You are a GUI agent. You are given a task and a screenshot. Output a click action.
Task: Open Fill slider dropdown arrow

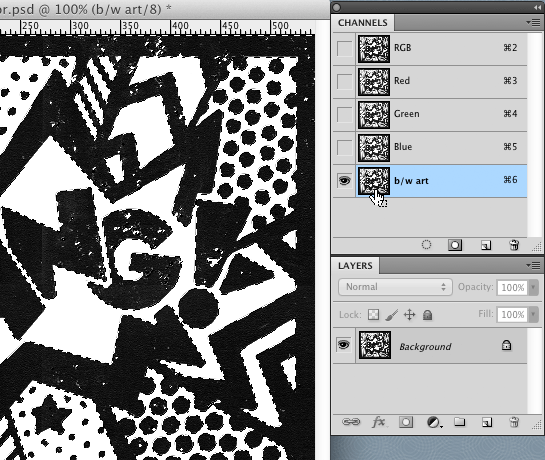pos(533,315)
